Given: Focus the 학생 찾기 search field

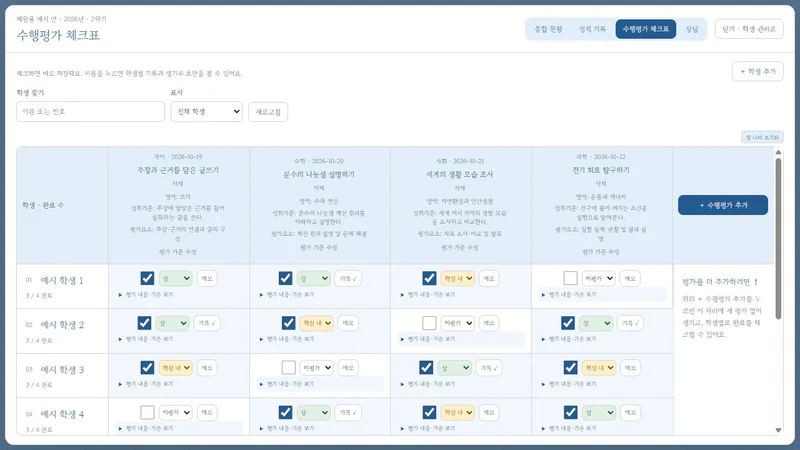Looking at the screenshot, I should [x=90, y=111].
